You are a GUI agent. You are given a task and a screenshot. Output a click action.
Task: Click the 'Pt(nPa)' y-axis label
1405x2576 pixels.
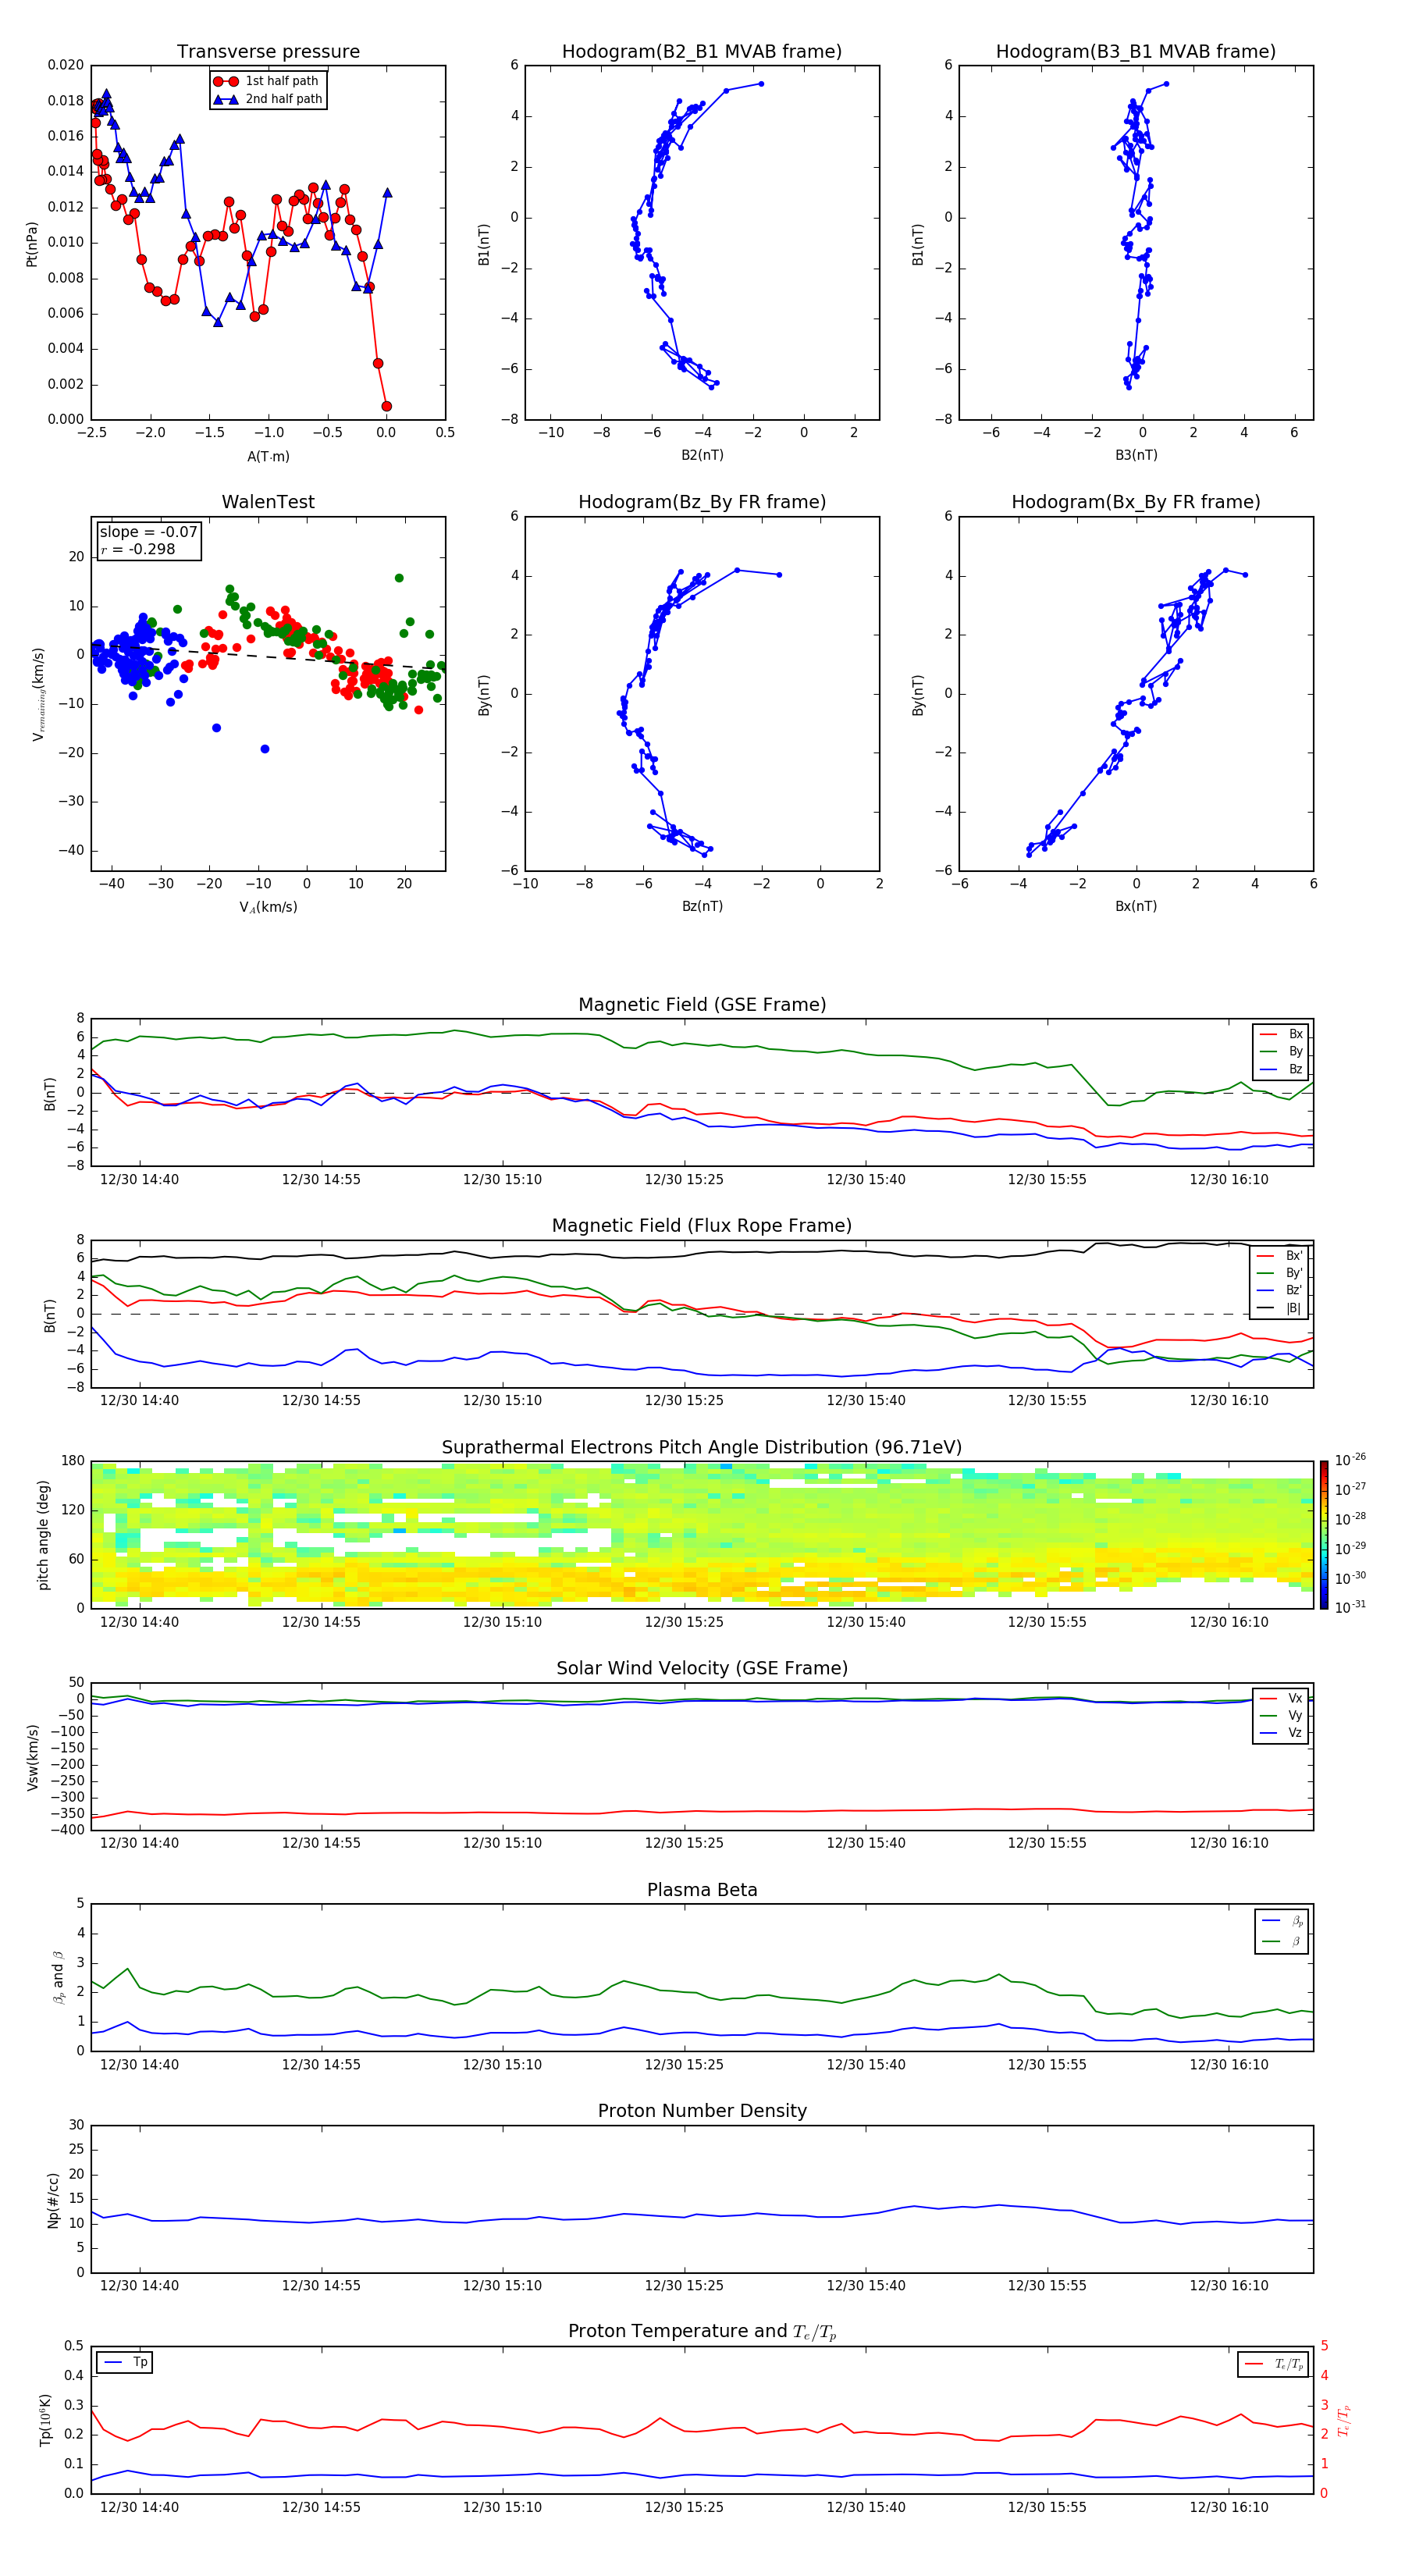pyautogui.click(x=31, y=244)
